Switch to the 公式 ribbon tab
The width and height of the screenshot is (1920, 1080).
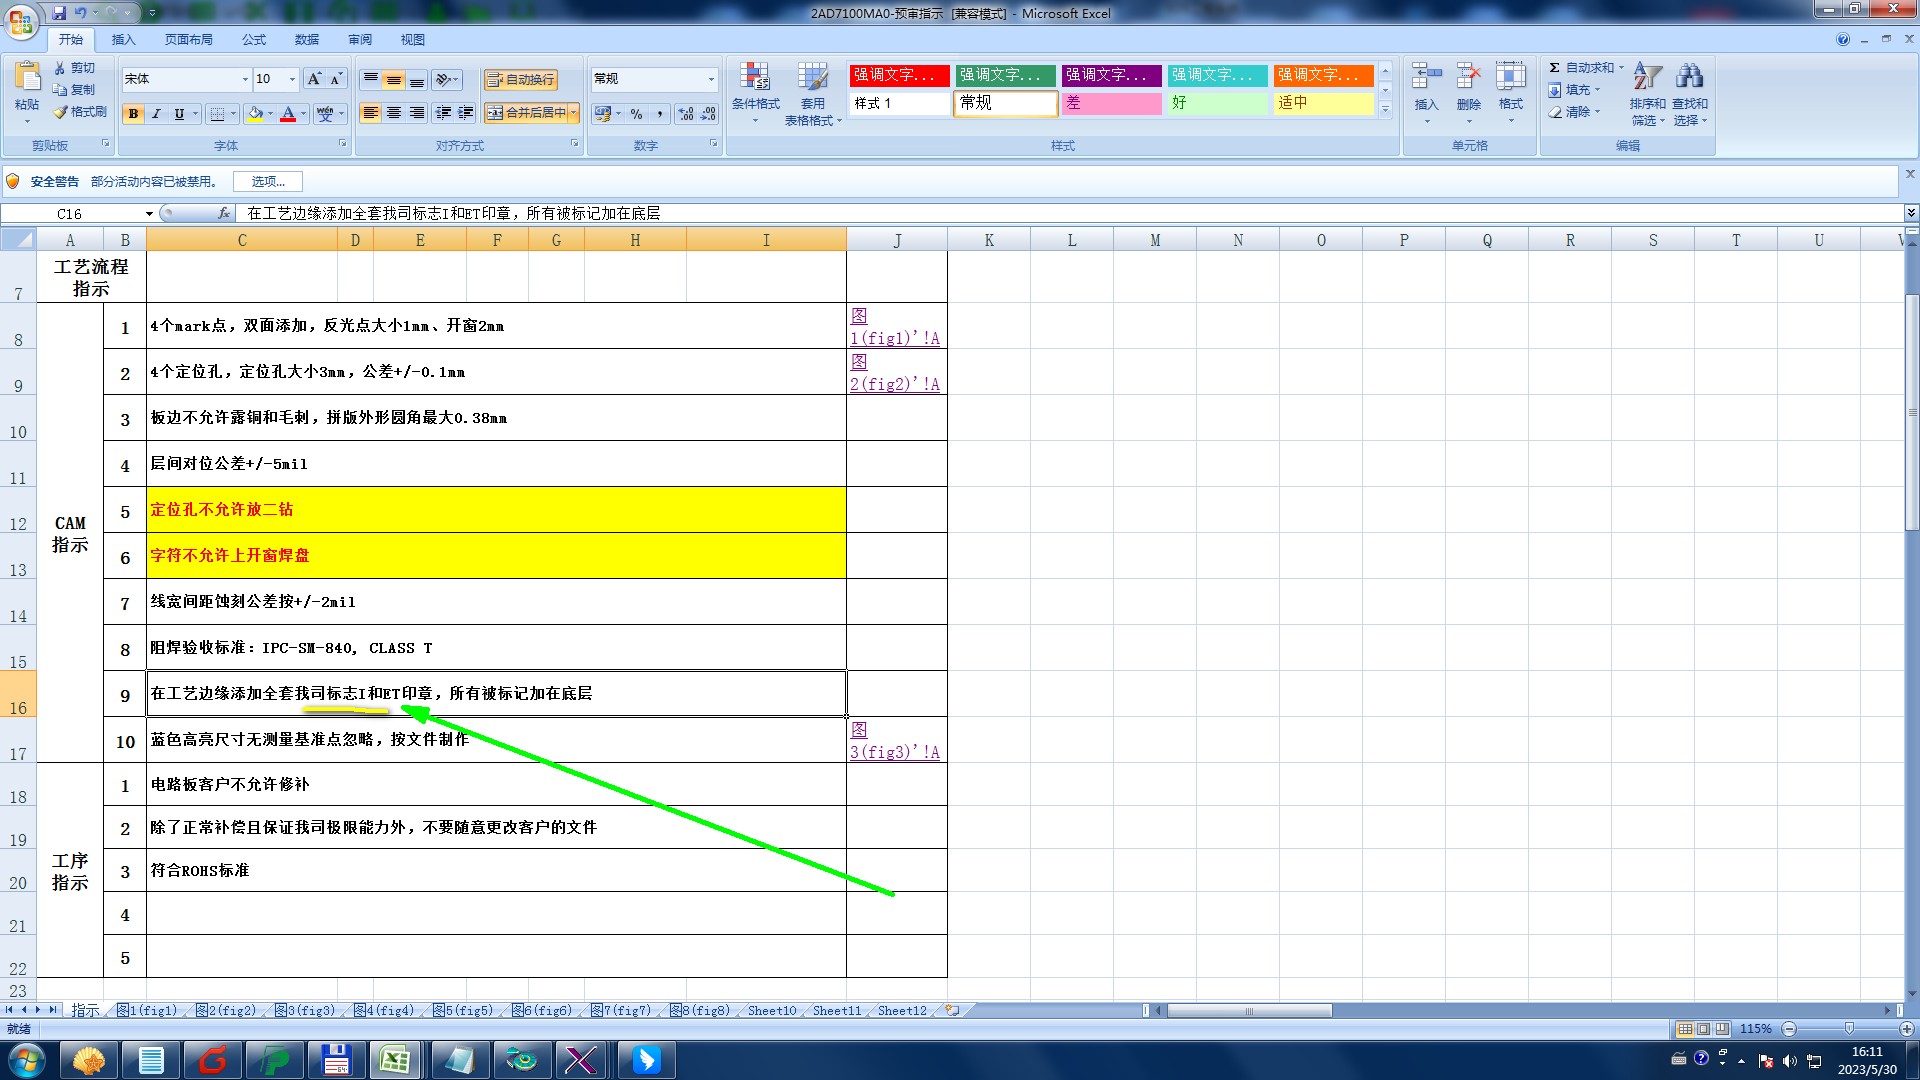[254, 40]
